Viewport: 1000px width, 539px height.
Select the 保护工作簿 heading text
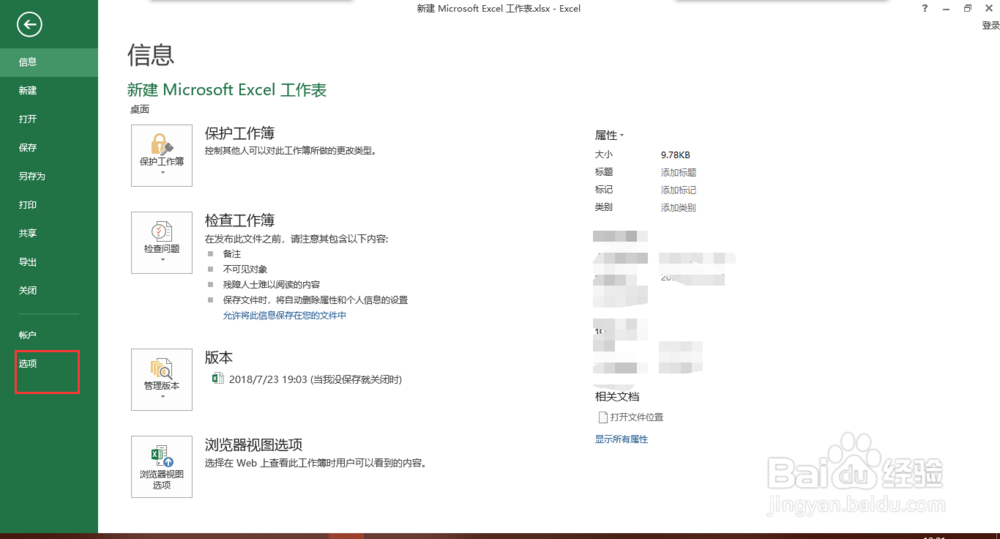coord(240,133)
